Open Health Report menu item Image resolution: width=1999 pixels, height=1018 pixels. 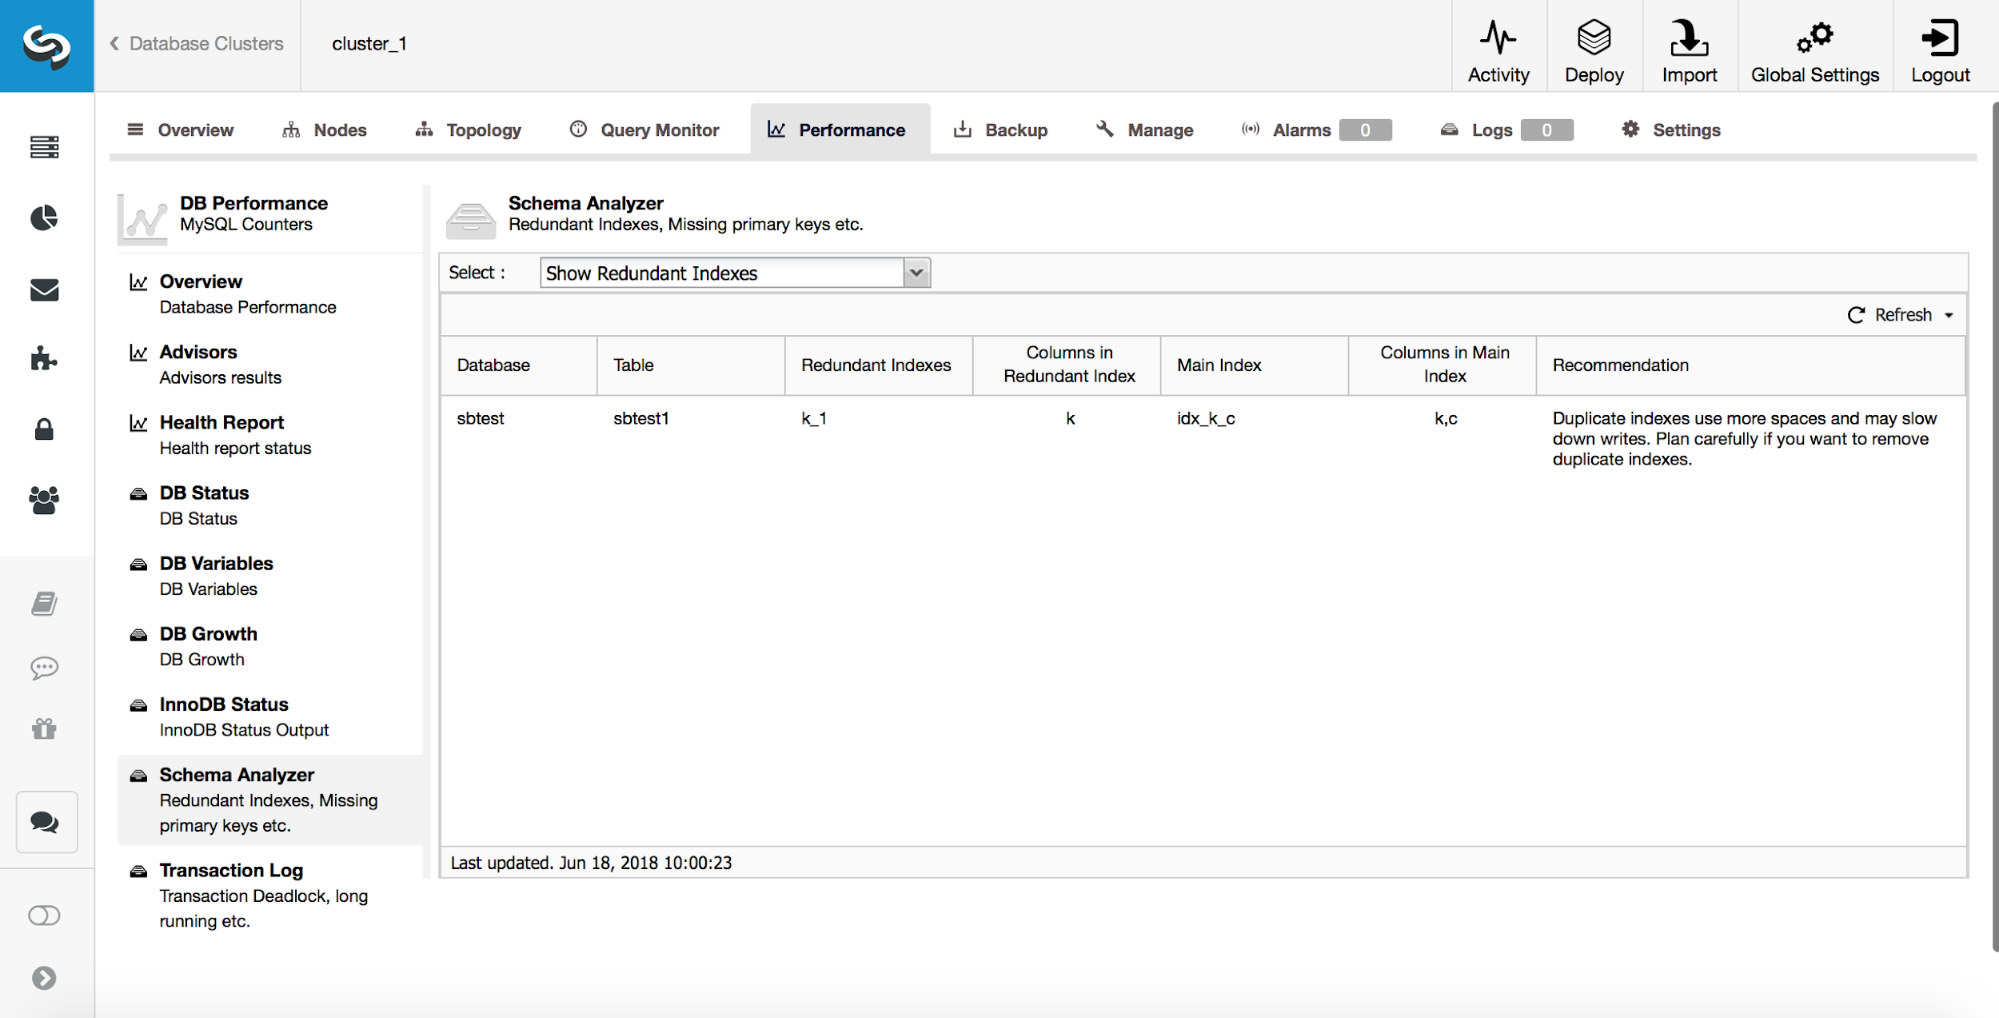click(270, 435)
